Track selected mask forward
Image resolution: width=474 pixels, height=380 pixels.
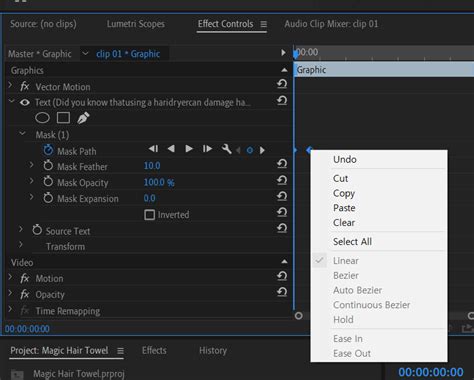click(x=189, y=149)
